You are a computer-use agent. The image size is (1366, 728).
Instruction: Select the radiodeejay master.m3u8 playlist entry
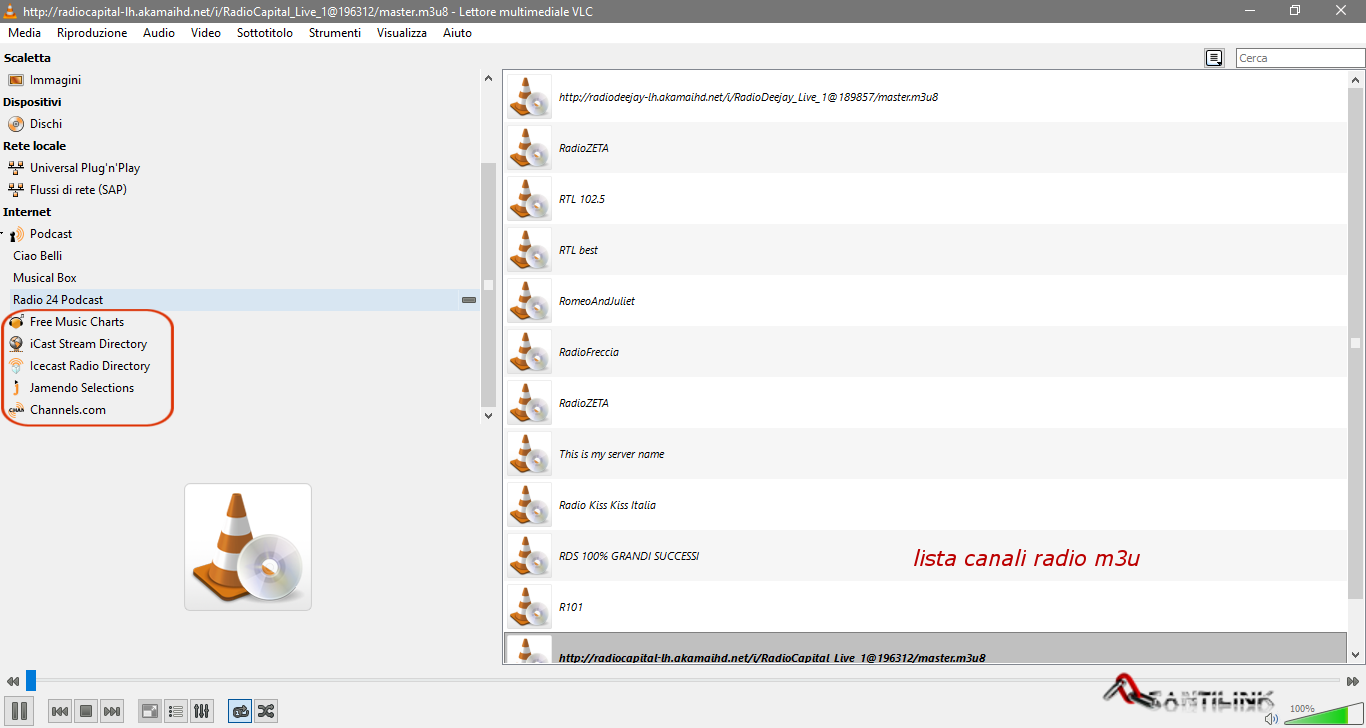pyautogui.click(x=926, y=97)
